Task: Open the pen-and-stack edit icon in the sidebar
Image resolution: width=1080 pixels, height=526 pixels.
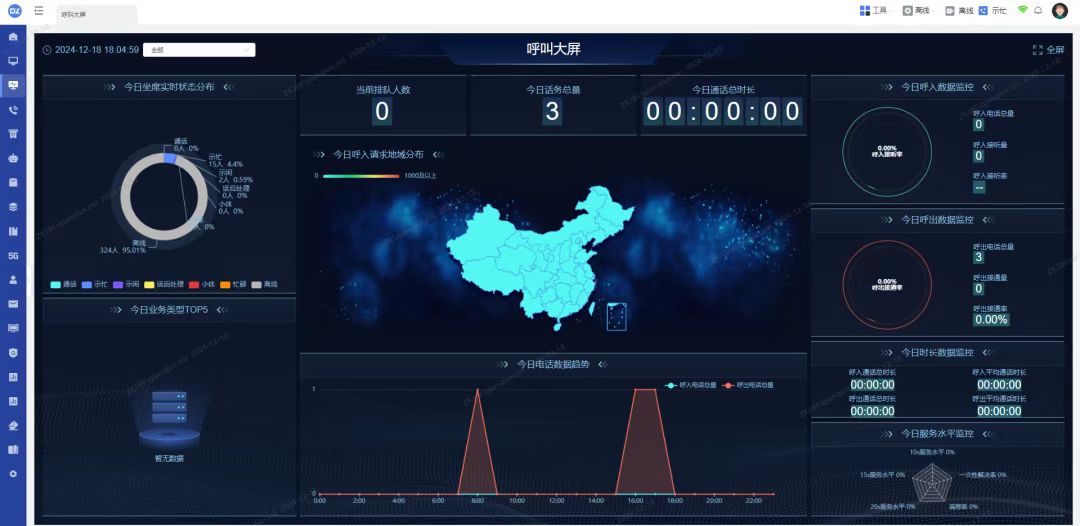Action: click(12, 425)
